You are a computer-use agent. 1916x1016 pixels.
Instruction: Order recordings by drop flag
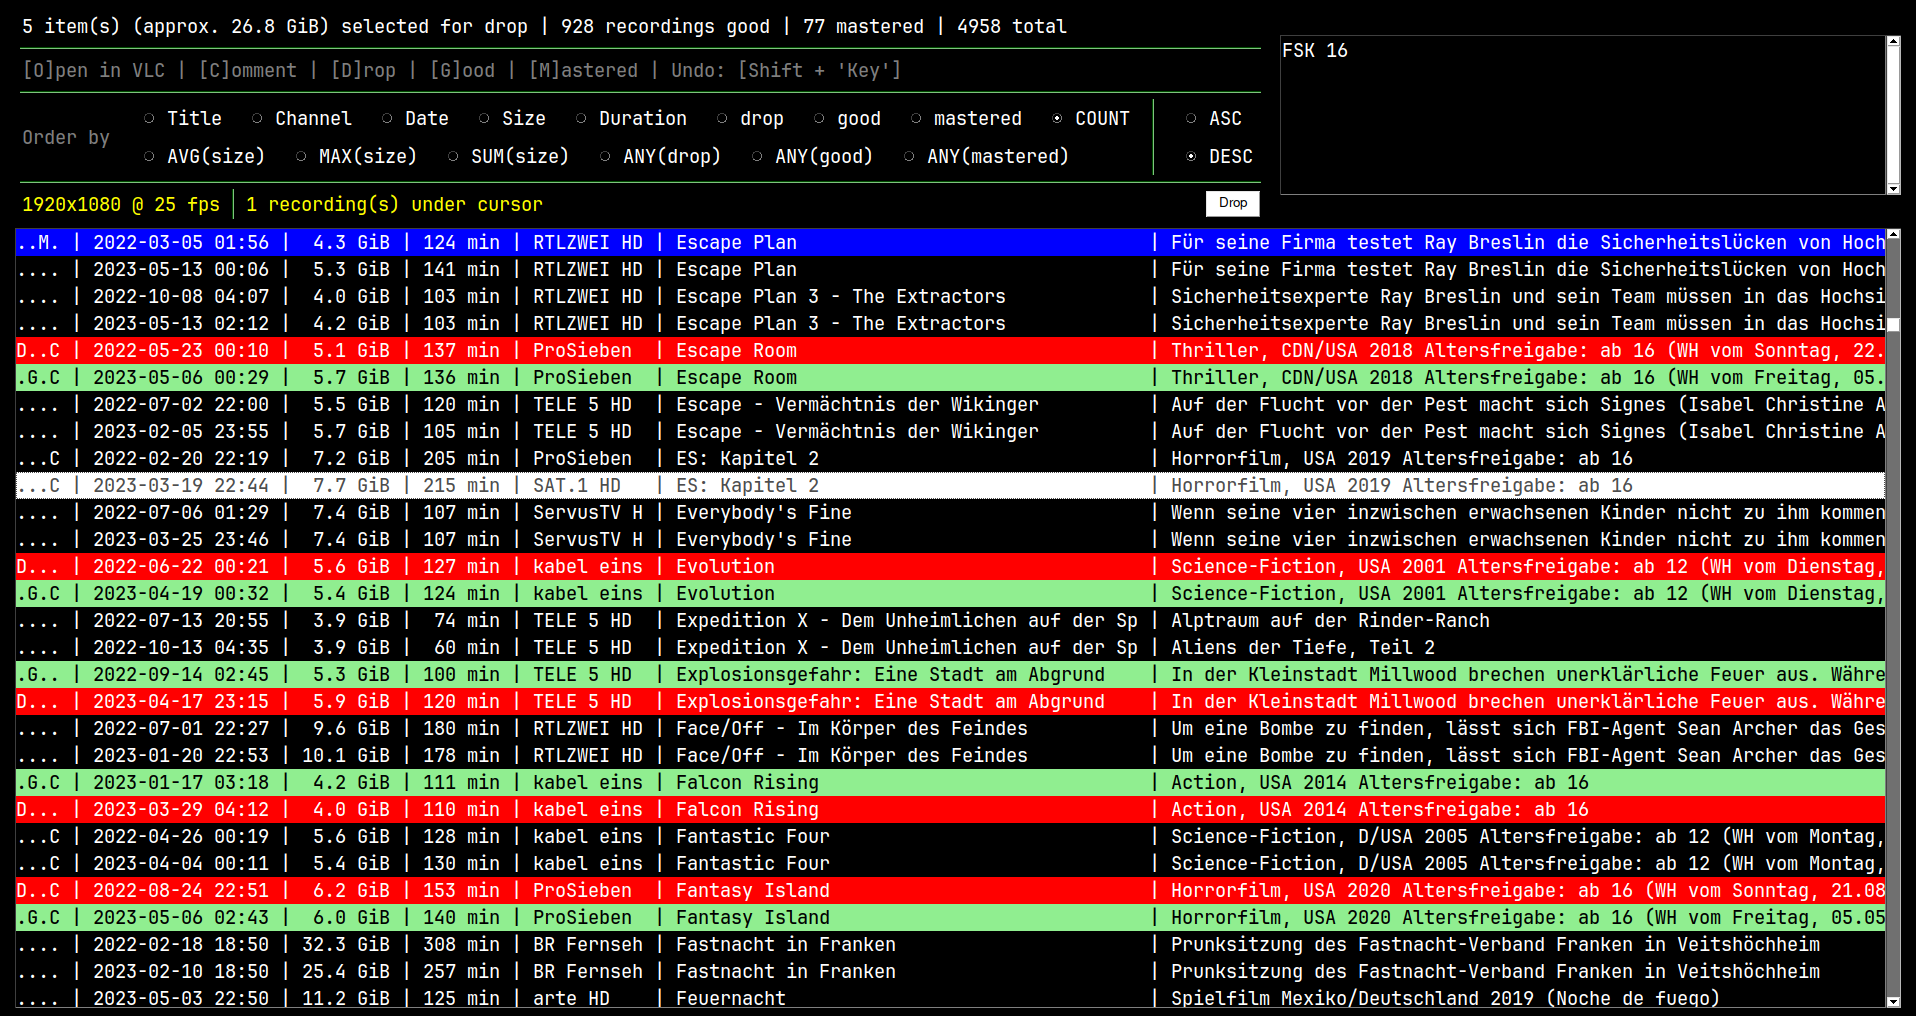pyautogui.click(x=722, y=118)
